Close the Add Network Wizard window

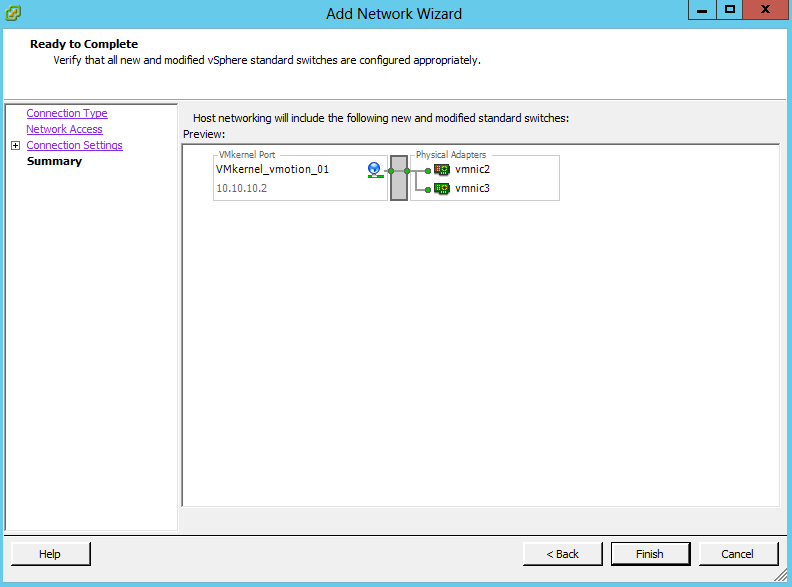766,10
